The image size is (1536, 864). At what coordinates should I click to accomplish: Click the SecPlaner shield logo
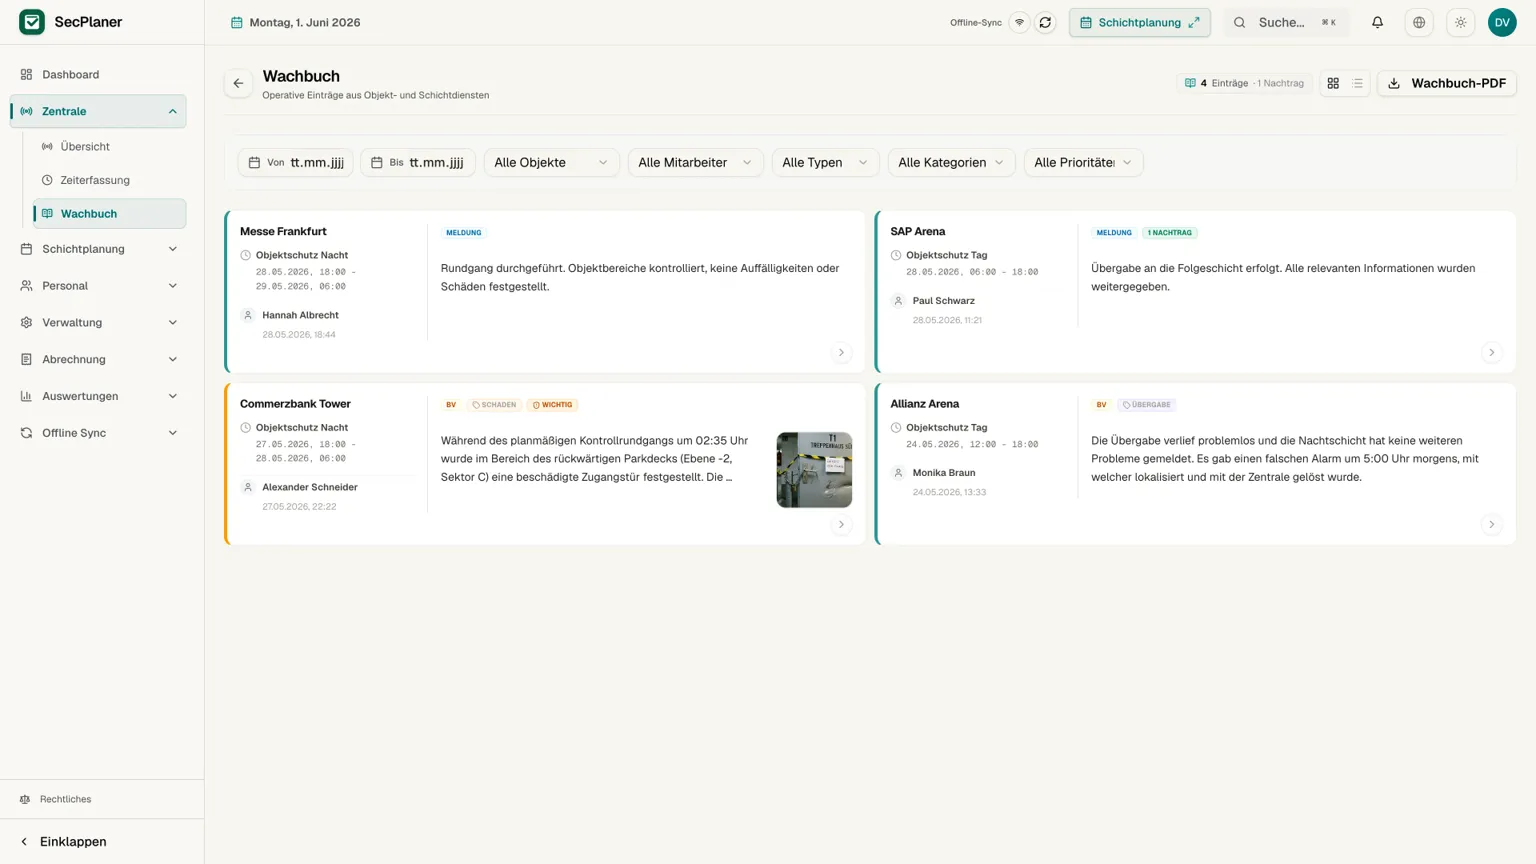pyautogui.click(x=32, y=22)
